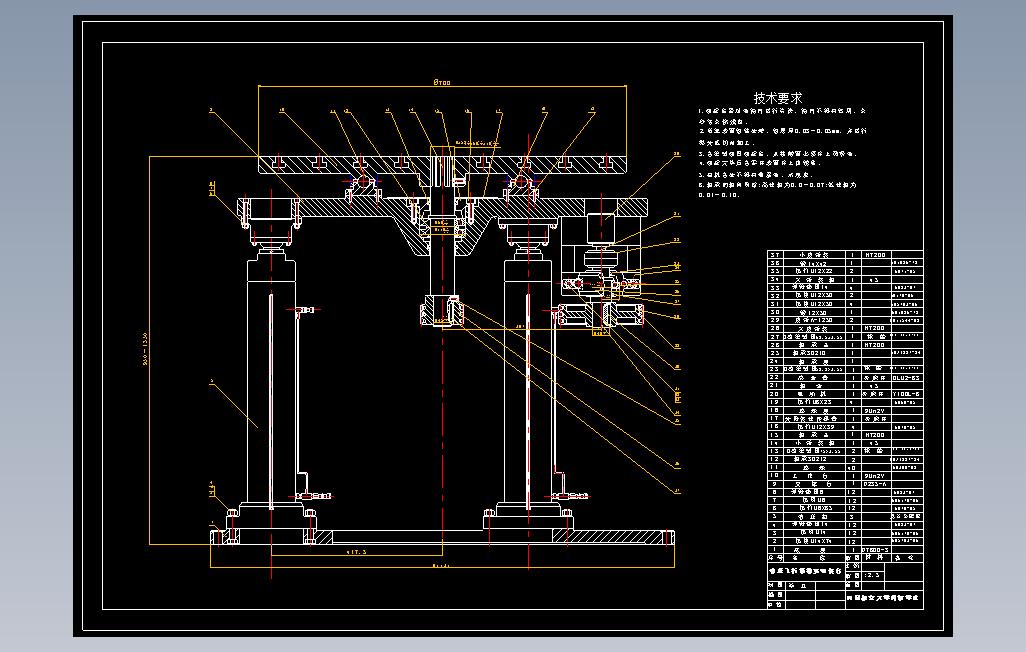This screenshot has height=652, width=1026.
Task: Select the 900~1350 vertical height dimension
Action: (145, 348)
